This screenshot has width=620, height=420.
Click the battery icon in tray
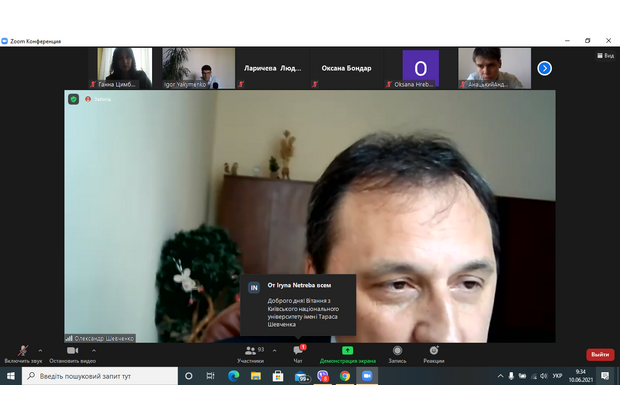[522, 376]
